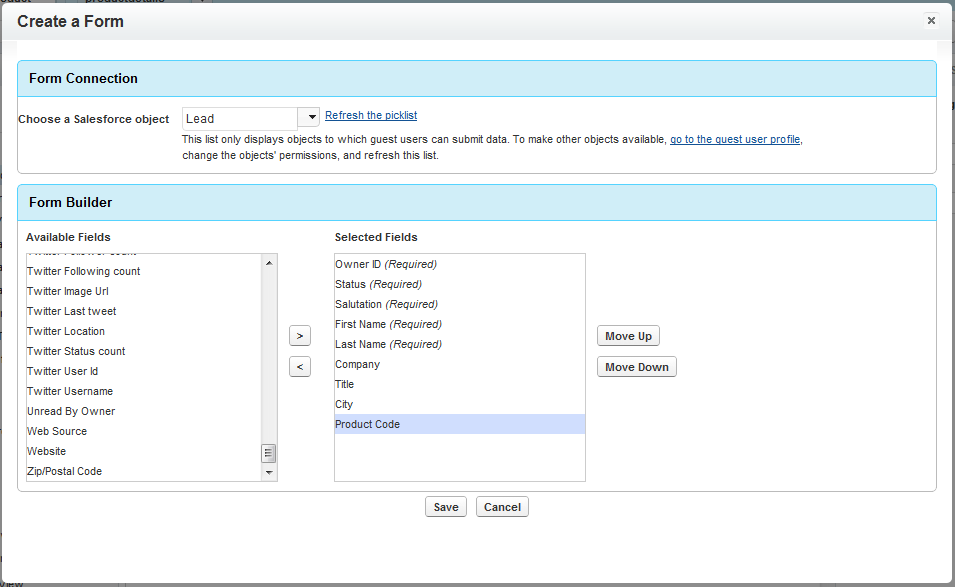This screenshot has height=587, width=955.
Task: Select Last Name (Required) field
Action: coord(388,344)
